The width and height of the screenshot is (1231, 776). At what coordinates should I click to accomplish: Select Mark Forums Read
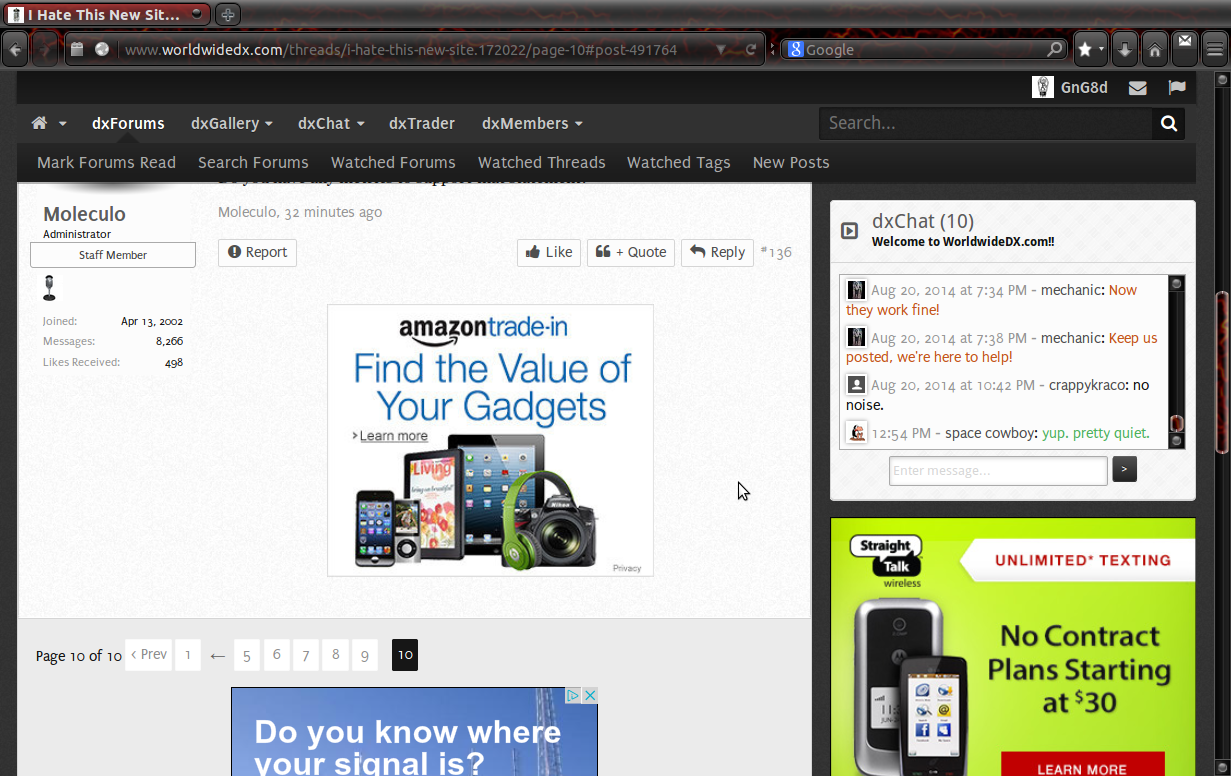(106, 162)
